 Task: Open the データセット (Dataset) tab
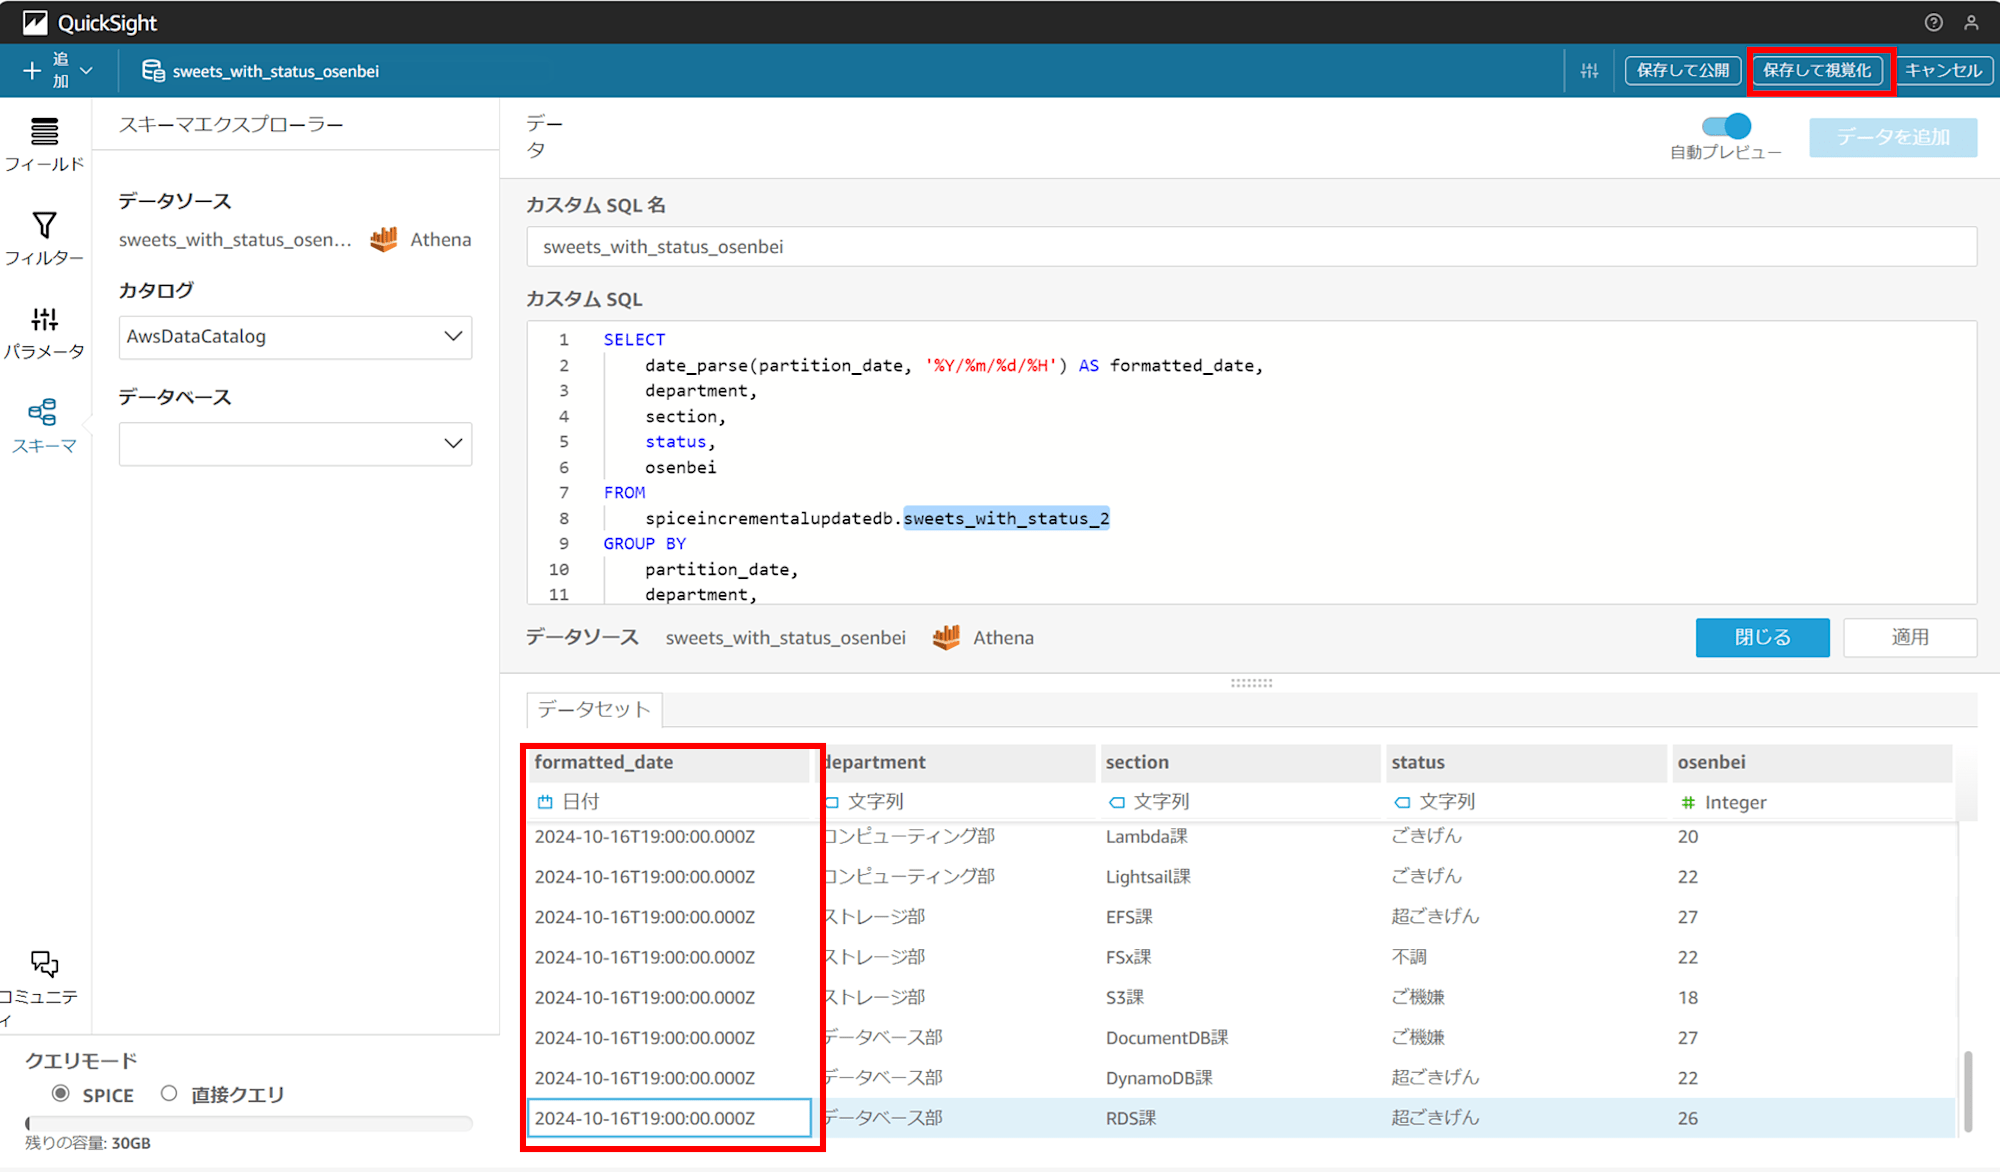coord(593,709)
